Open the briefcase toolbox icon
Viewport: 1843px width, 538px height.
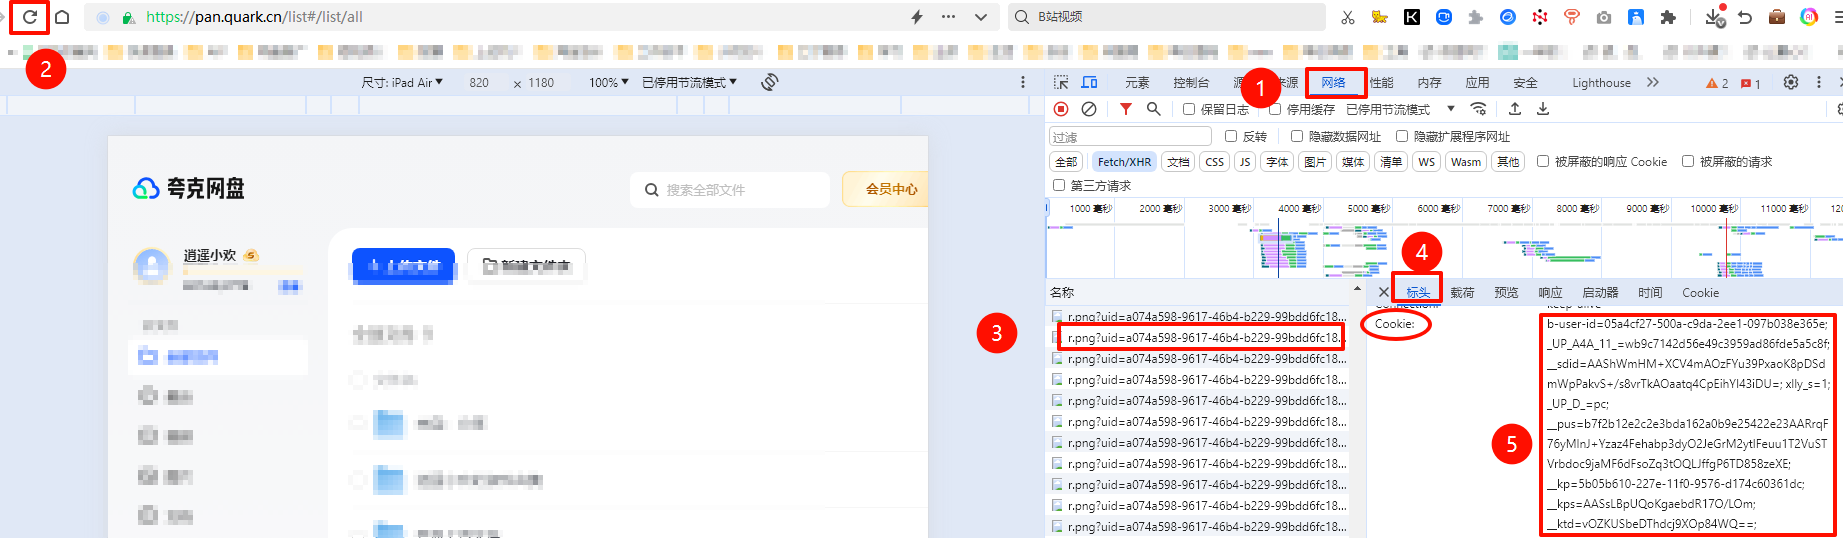point(1777,17)
